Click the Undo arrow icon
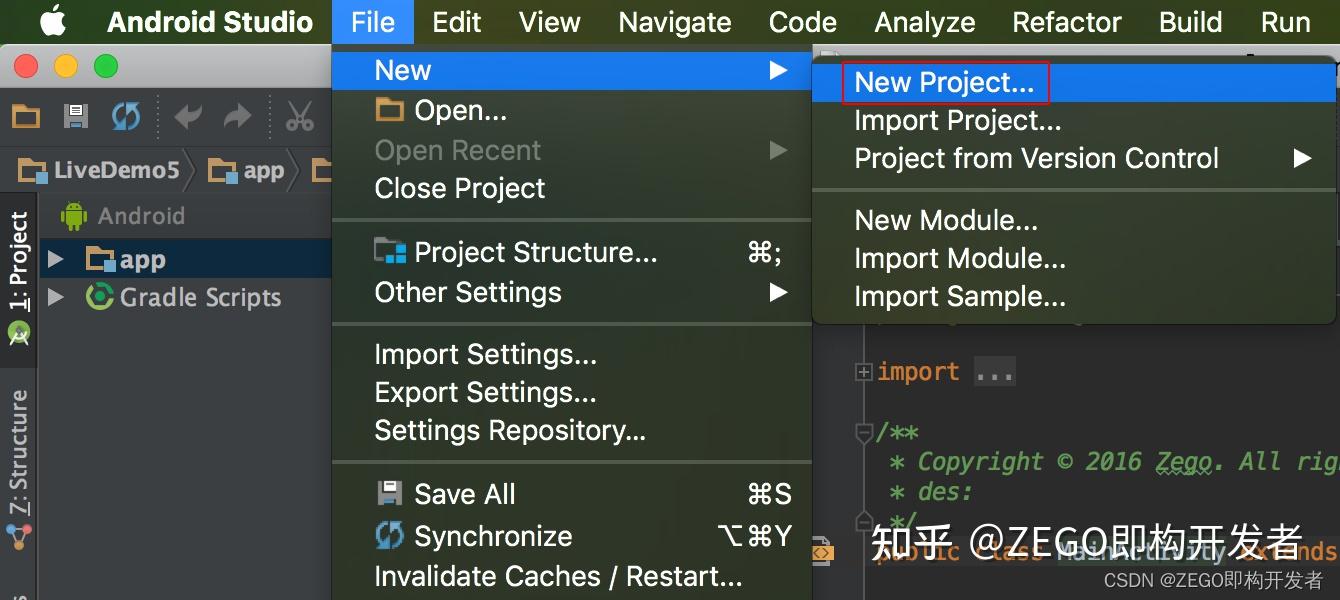The height and width of the screenshot is (600, 1340). [x=189, y=115]
